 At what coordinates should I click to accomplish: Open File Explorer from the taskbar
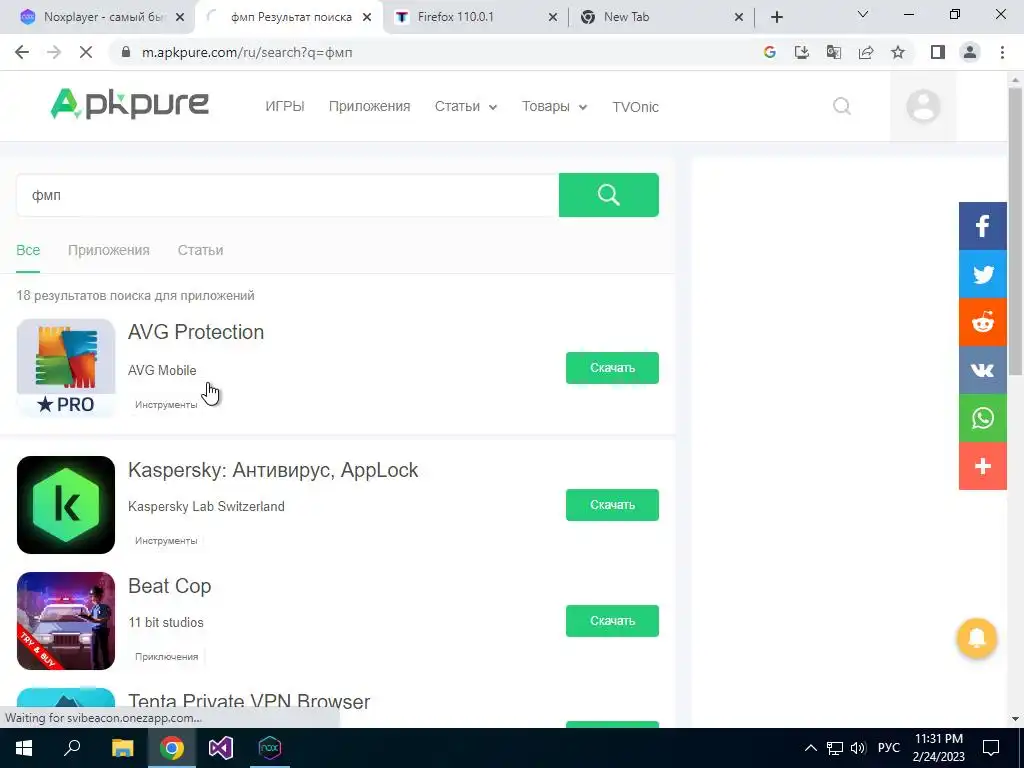pyautogui.click(x=122, y=748)
